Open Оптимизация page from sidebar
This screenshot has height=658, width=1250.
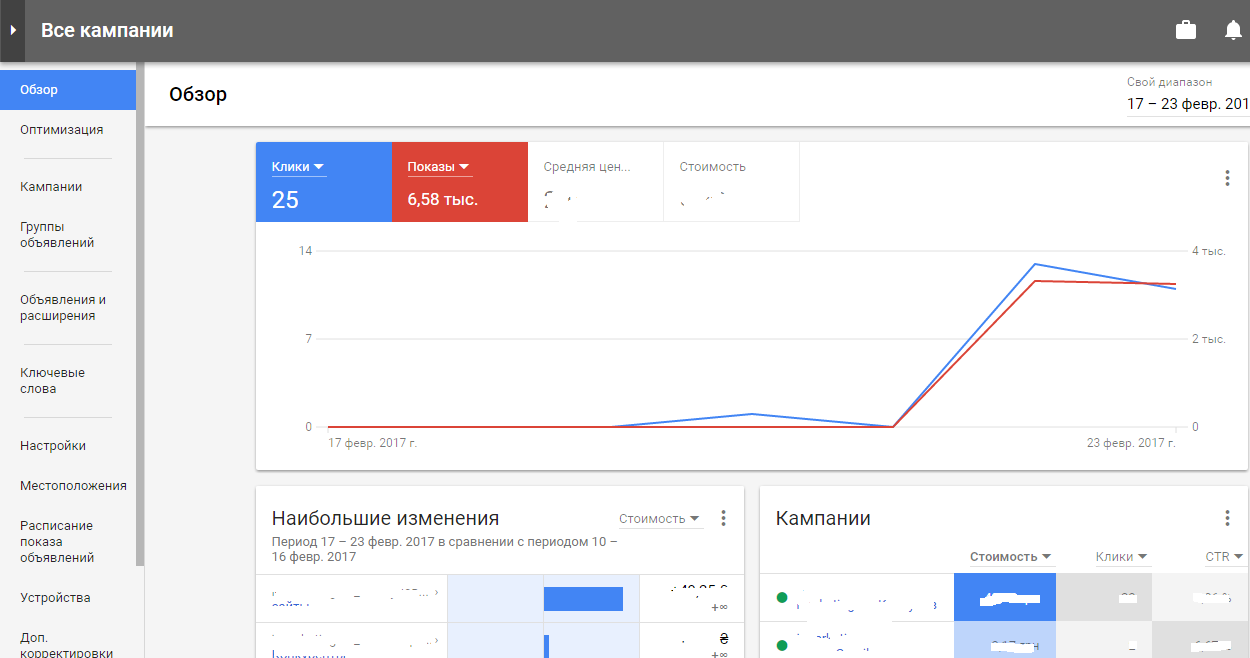coord(61,130)
